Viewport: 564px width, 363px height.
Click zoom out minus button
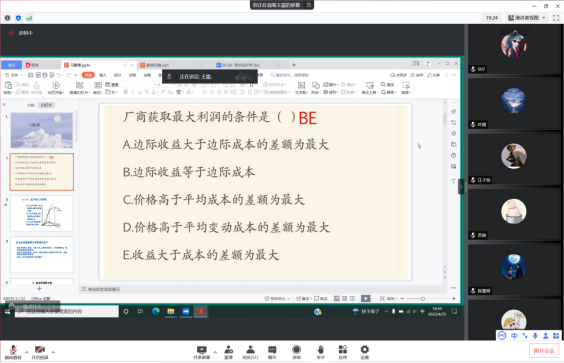click(402, 298)
